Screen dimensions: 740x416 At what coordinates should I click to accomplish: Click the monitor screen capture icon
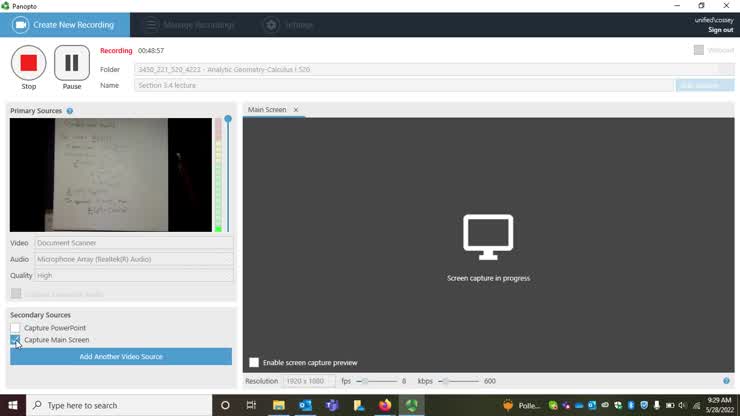coord(488,237)
